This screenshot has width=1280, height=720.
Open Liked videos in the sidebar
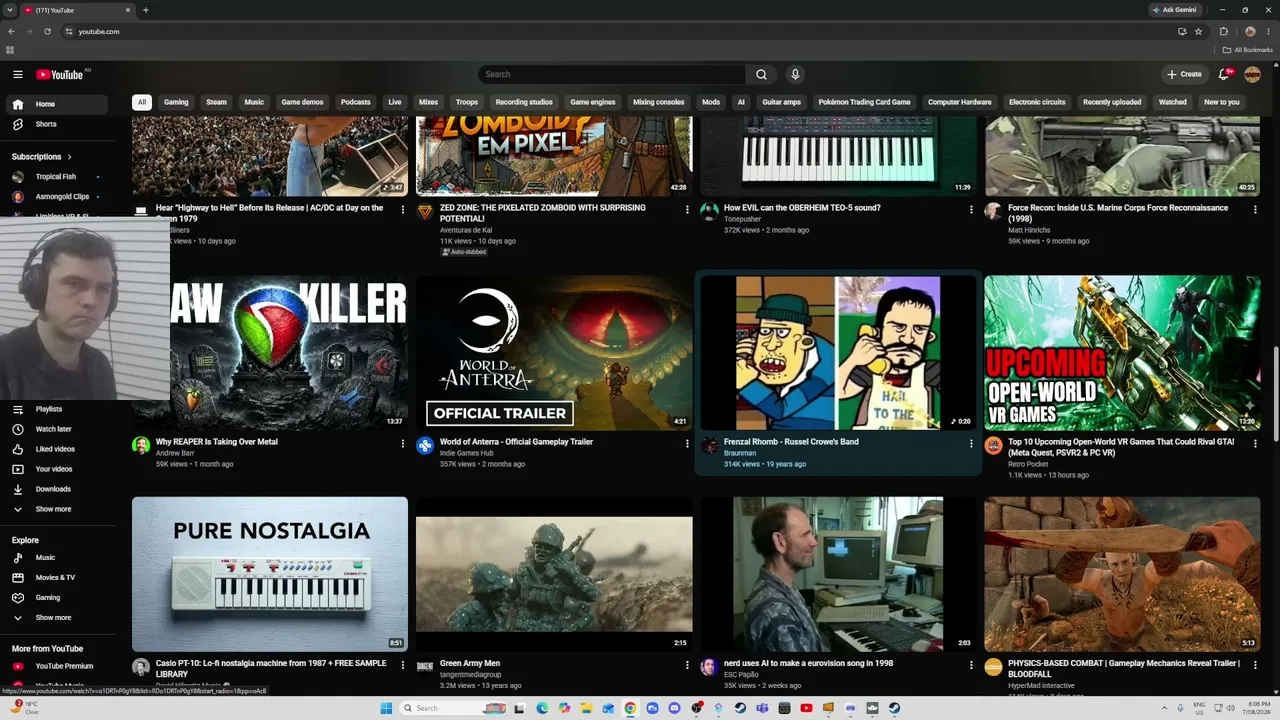pos(58,449)
